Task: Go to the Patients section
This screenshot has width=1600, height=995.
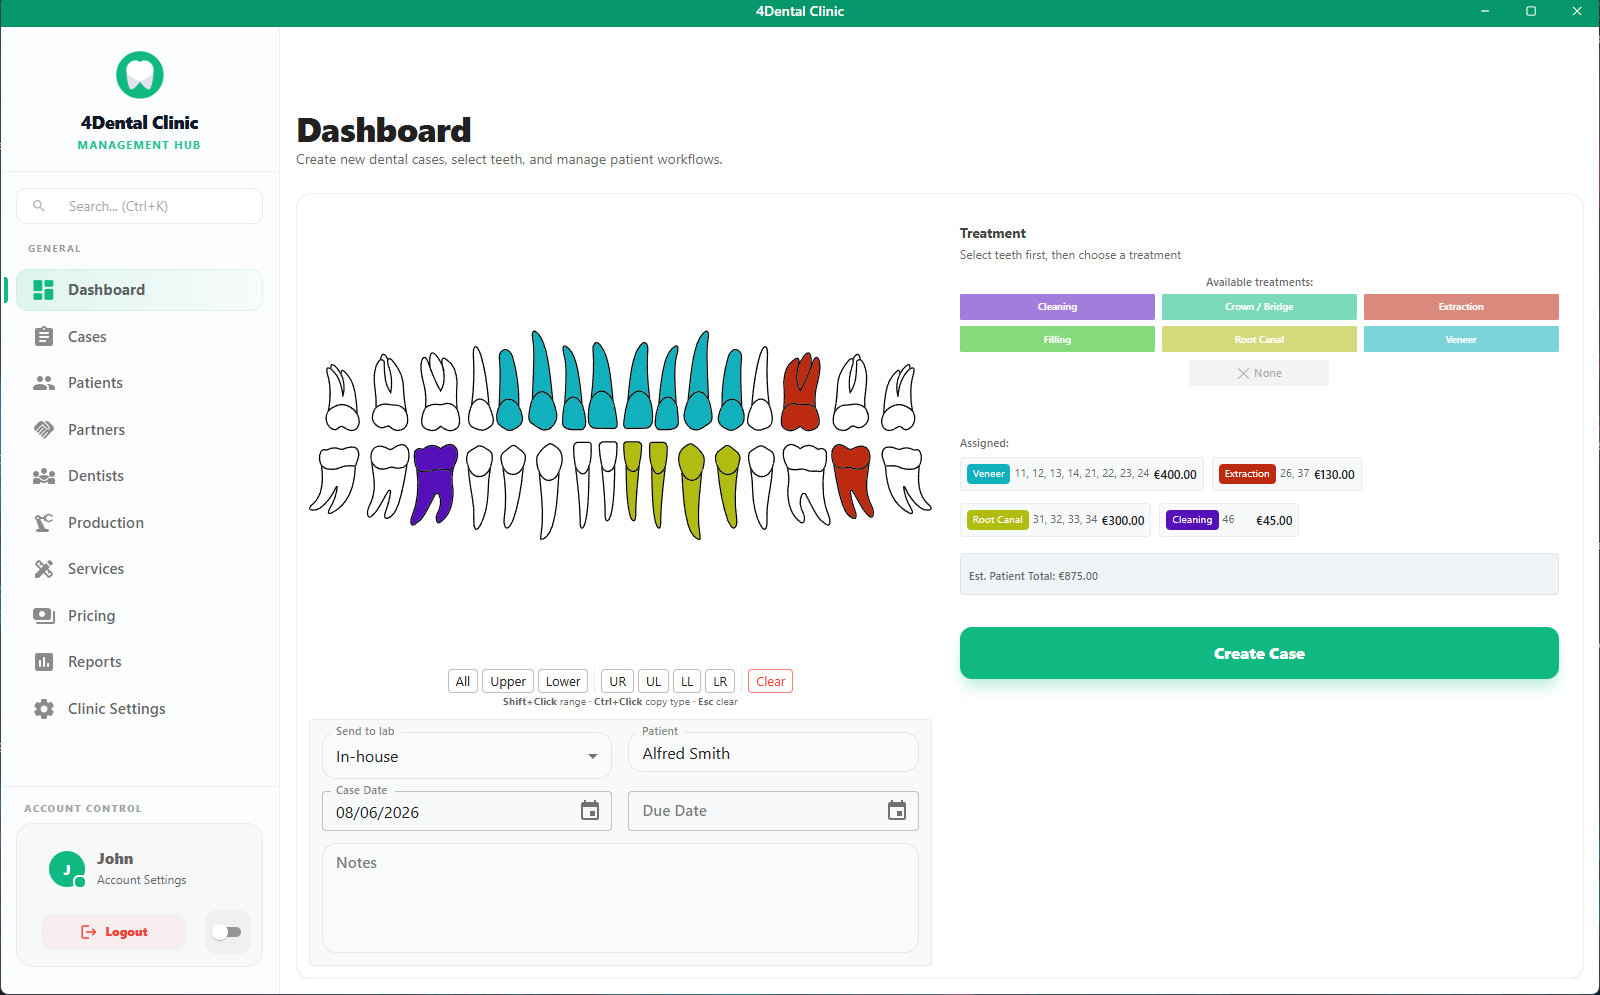Action: tap(140, 383)
